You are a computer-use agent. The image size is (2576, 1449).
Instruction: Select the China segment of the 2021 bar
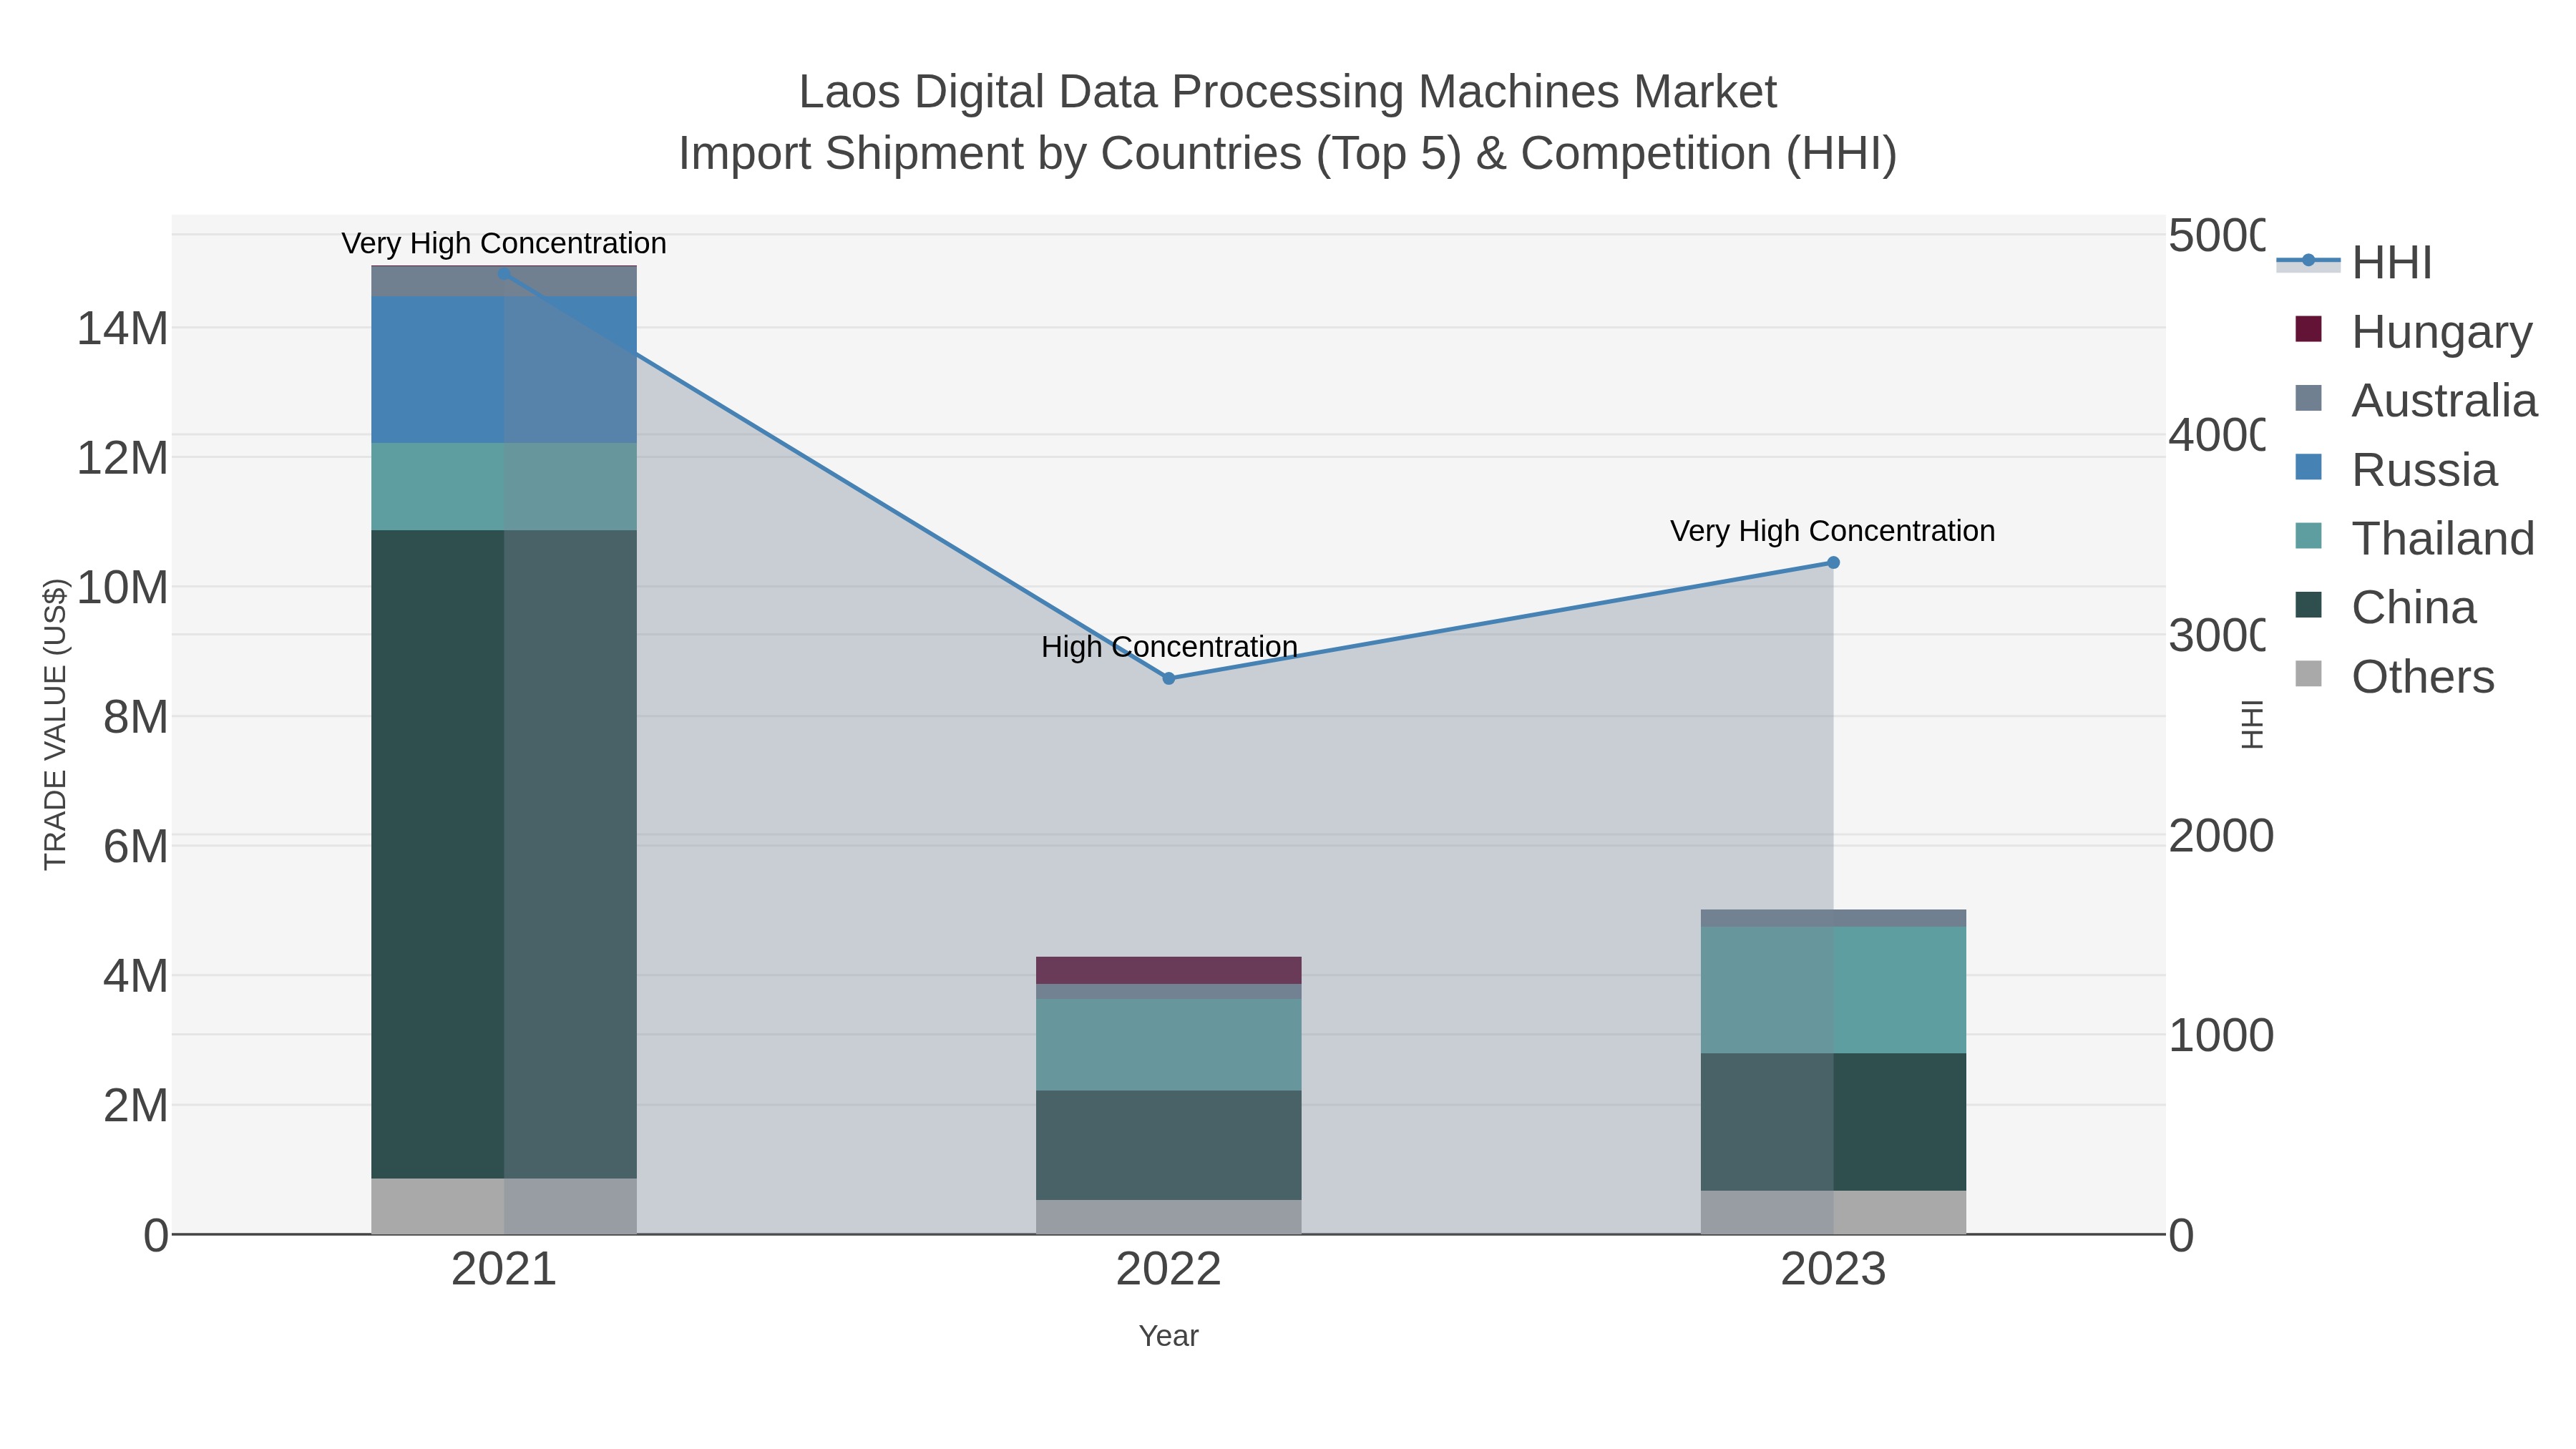tap(504, 854)
